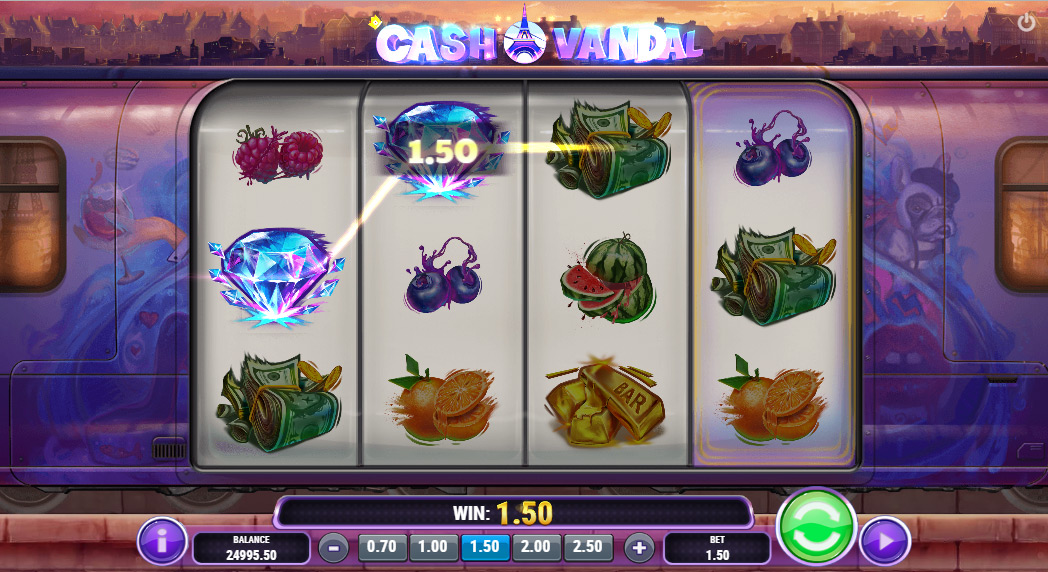Click the diamond symbol on reel one

tap(276, 277)
